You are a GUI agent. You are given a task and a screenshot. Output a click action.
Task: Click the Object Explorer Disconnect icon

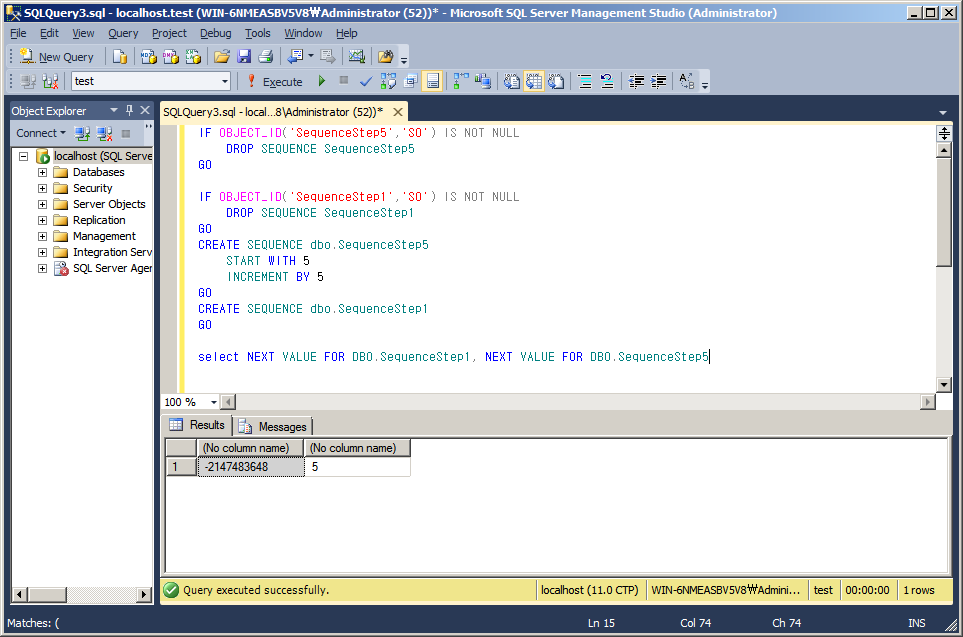tap(104, 133)
